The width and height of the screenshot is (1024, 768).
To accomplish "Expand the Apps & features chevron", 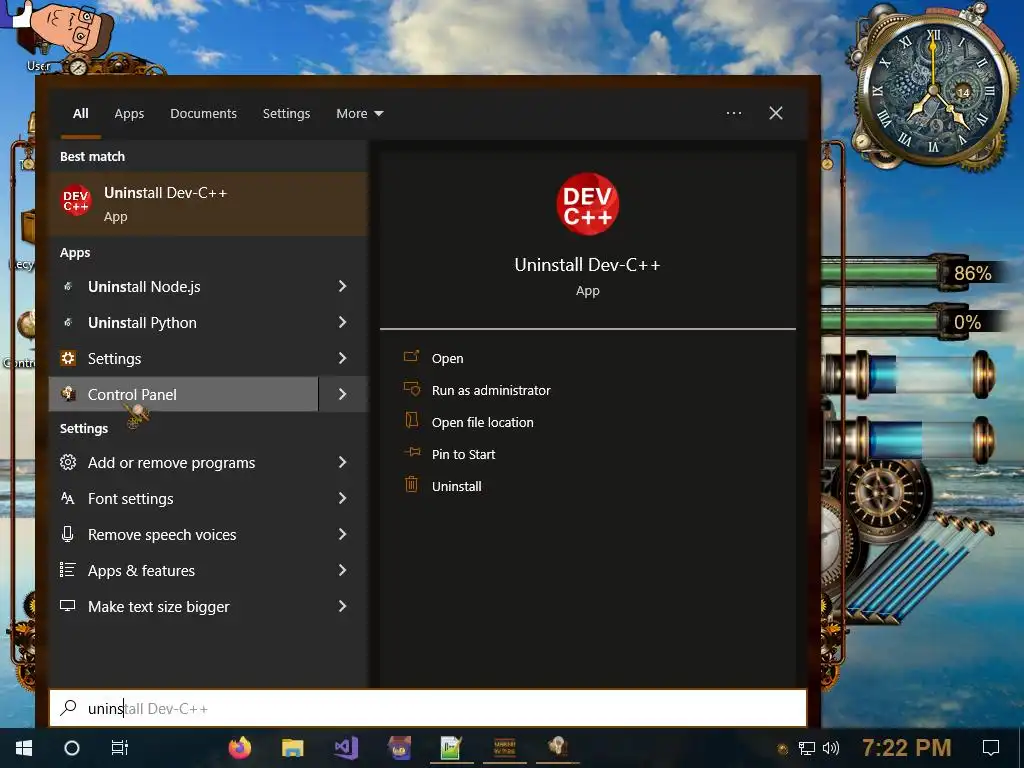I will 343,570.
